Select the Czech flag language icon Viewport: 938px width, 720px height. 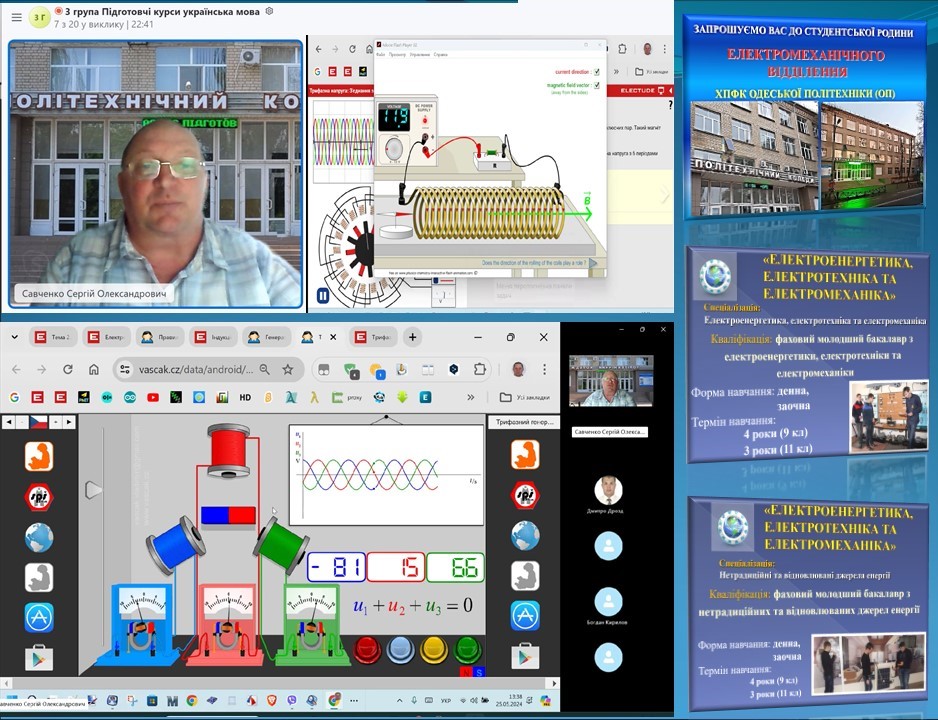click(x=38, y=422)
